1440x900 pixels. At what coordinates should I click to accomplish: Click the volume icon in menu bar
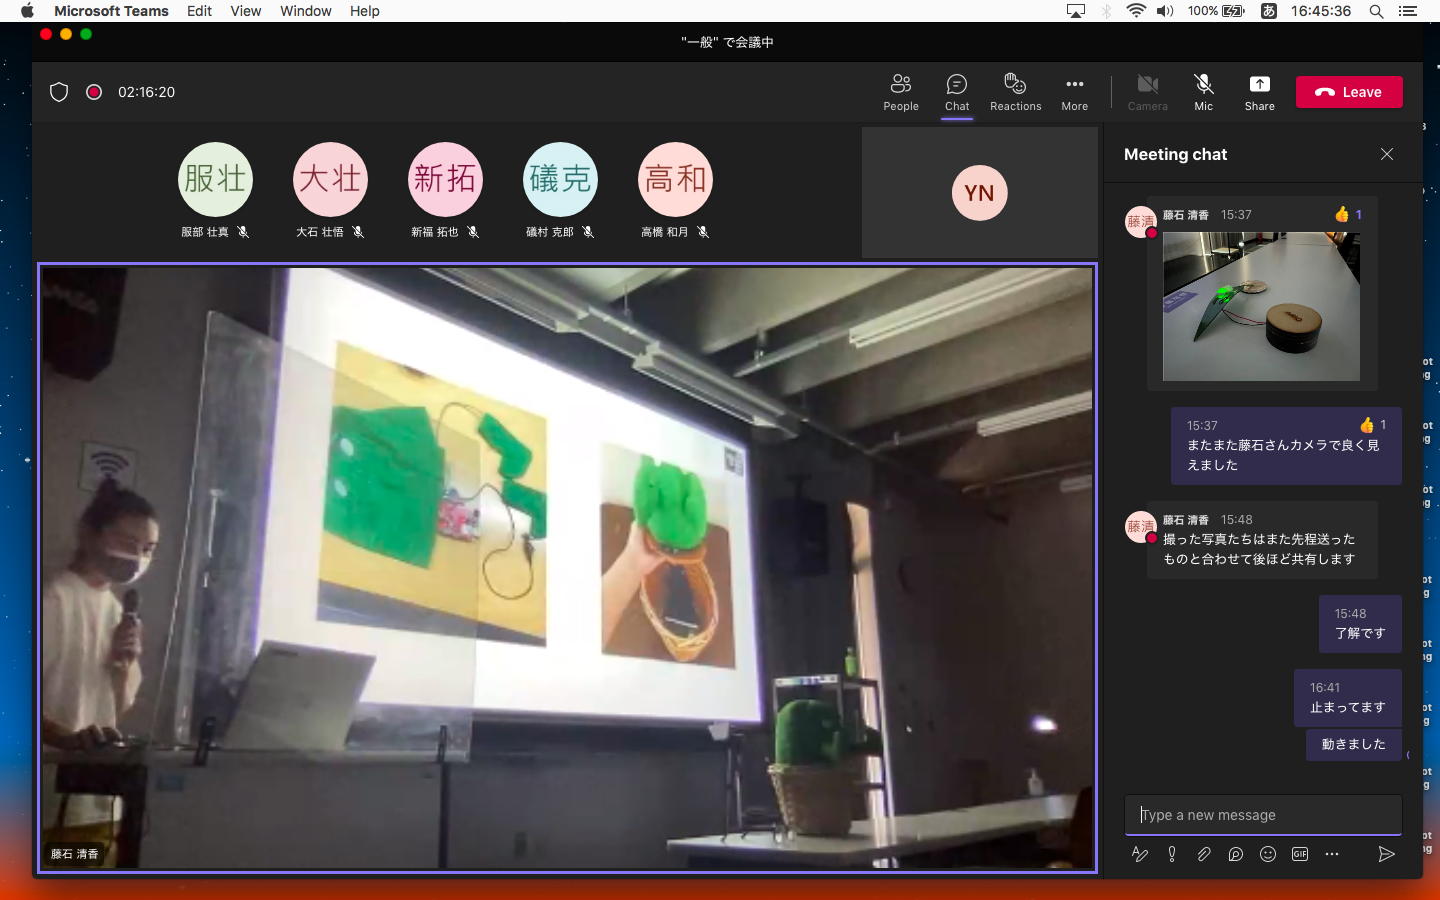pos(1165,11)
